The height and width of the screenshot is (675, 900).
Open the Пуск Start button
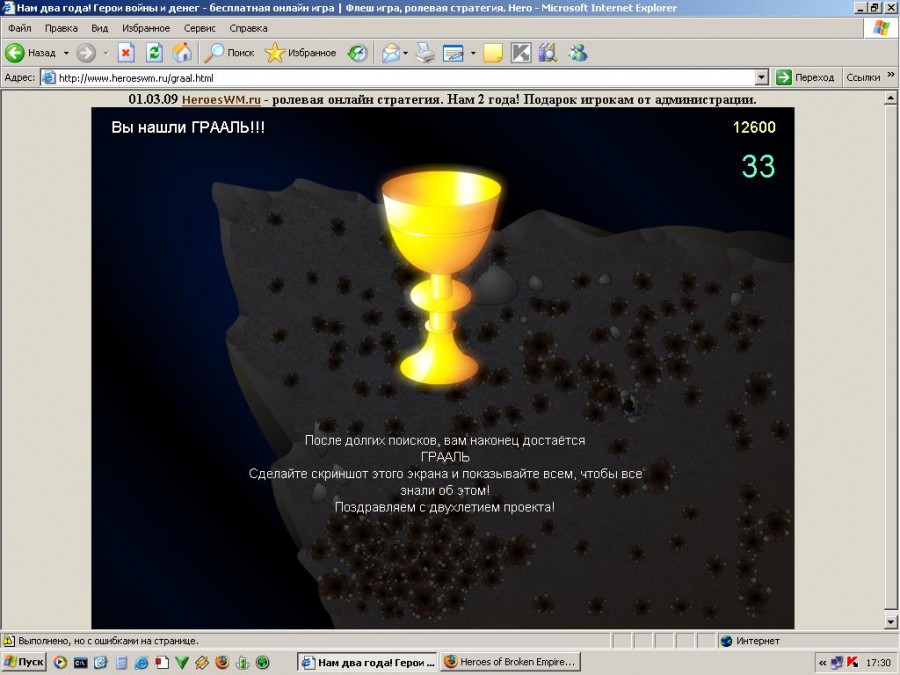coord(24,662)
